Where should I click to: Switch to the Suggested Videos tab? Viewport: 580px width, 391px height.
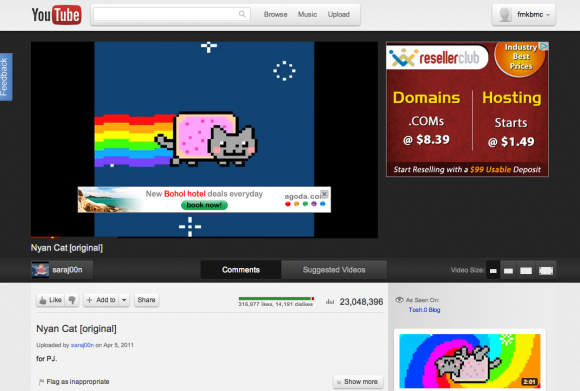[x=334, y=270]
